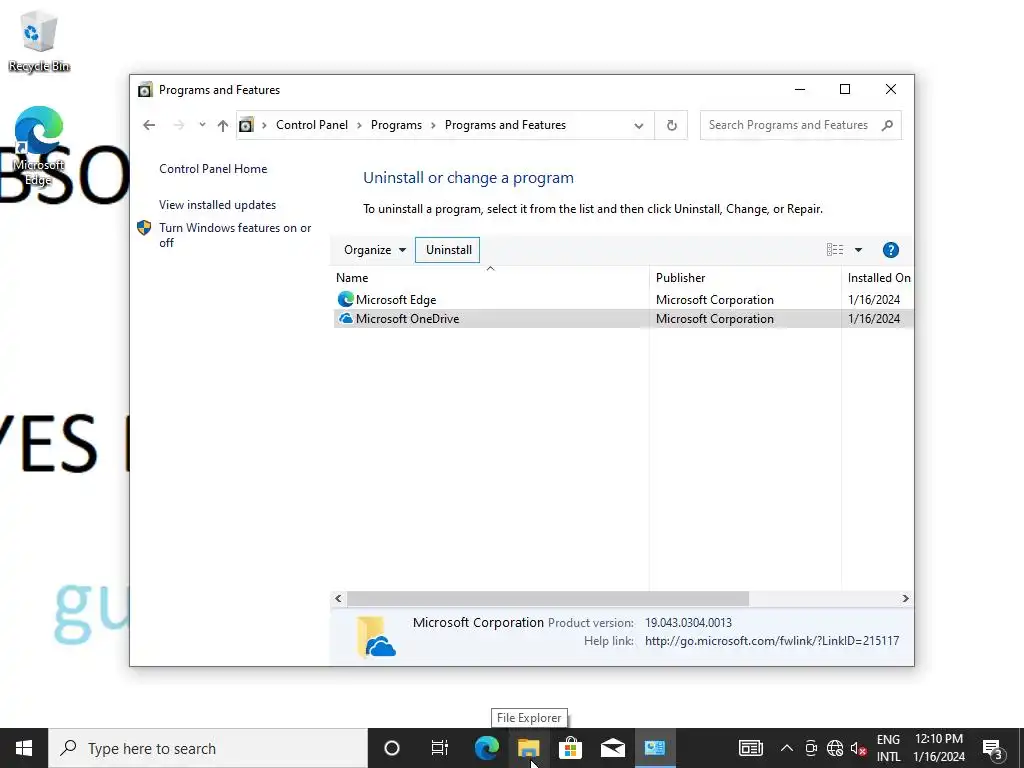1024x768 pixels.
Task: Open Mail app from the taskbar
Action: click(x=613, y=748)
